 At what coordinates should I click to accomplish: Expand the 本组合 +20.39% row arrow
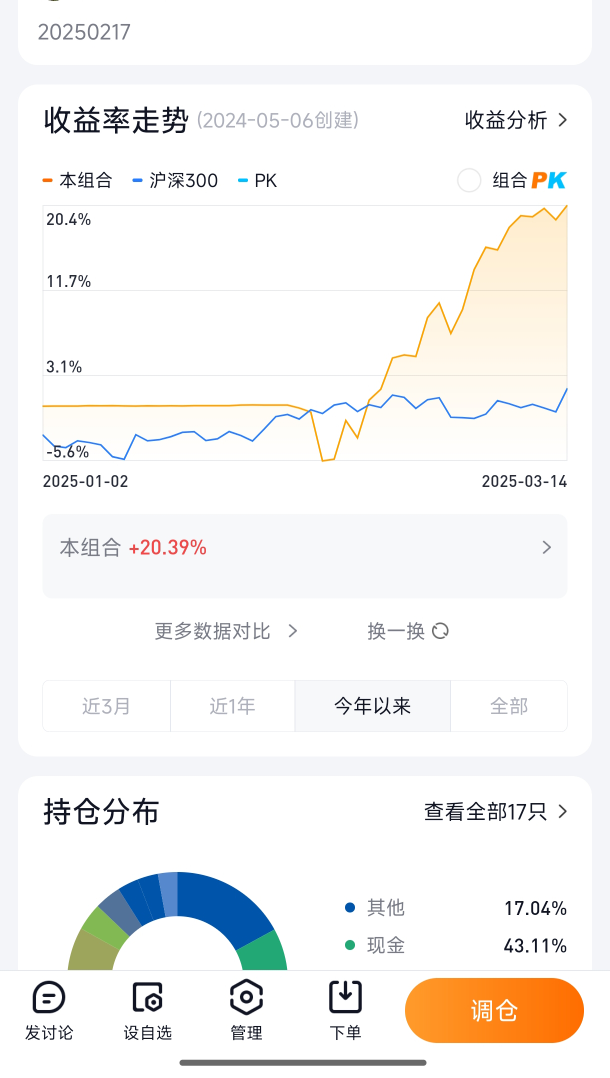coord(547,547)
